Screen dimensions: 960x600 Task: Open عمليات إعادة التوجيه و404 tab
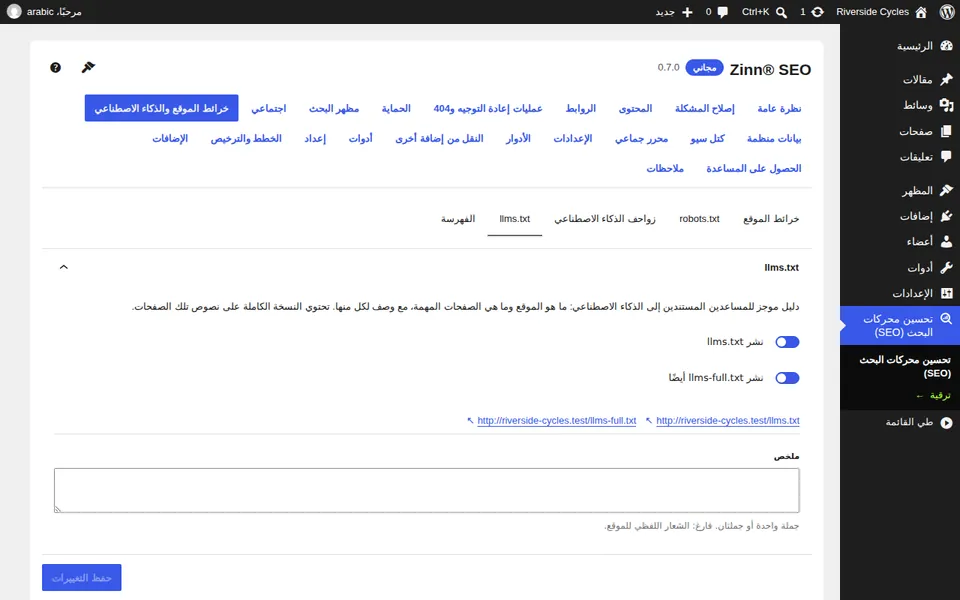coord(488,108)
